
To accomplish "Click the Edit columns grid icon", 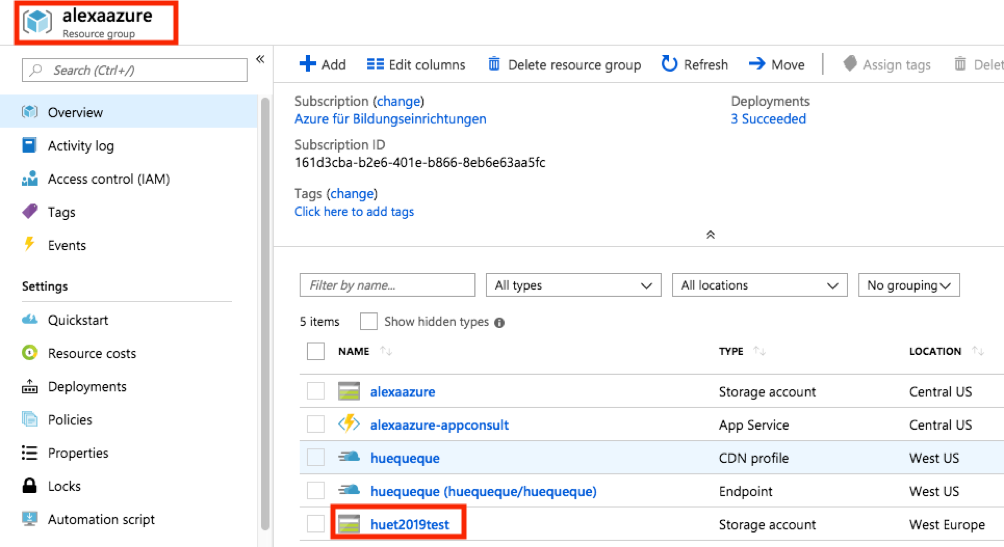I will 375,64.
